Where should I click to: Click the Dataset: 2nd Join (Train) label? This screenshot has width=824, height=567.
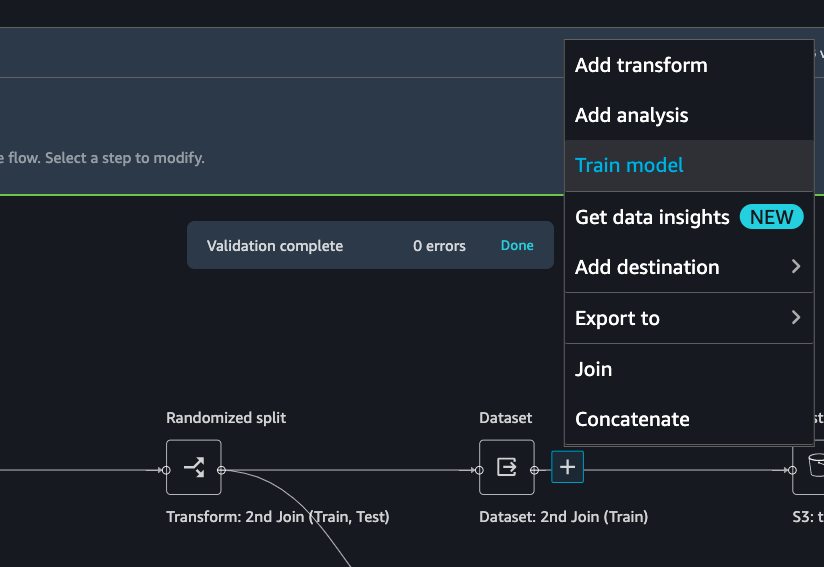[x=563, y=517]
